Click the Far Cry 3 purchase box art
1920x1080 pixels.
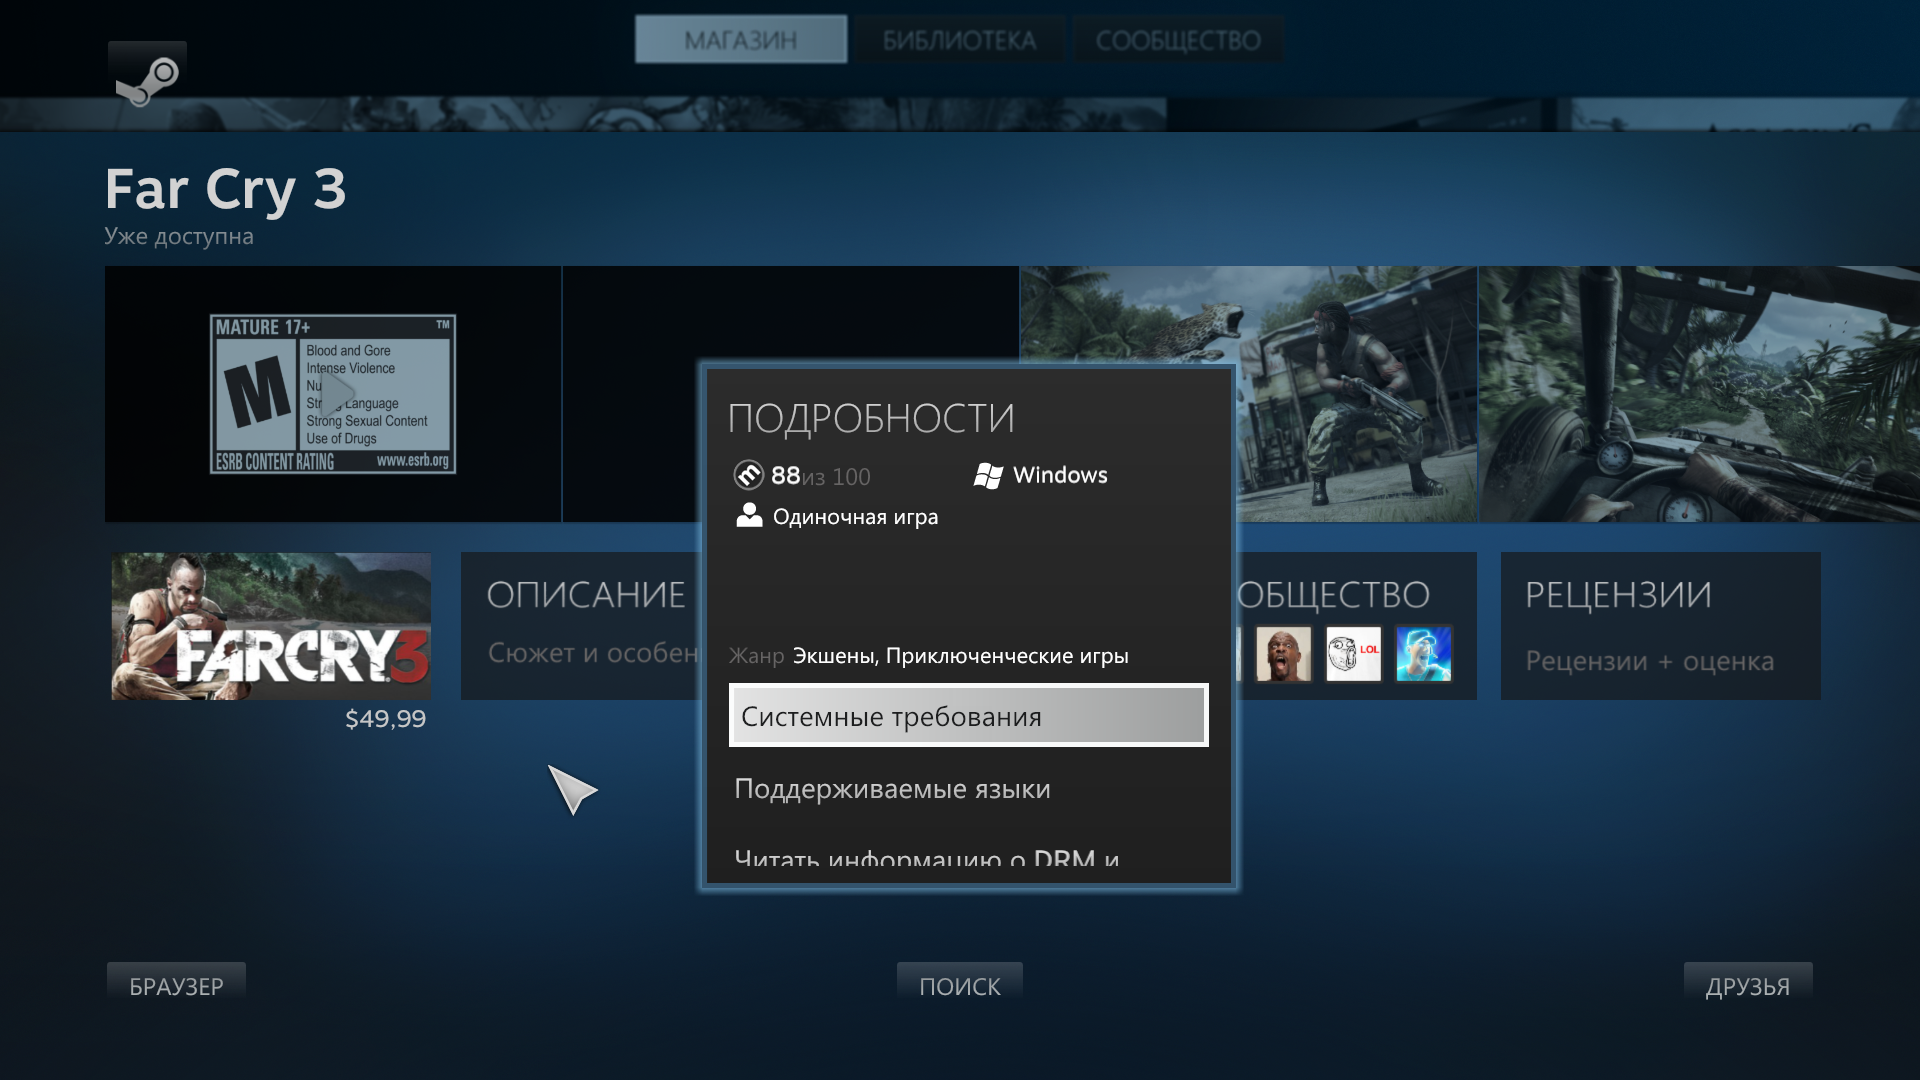click(271, 626)
